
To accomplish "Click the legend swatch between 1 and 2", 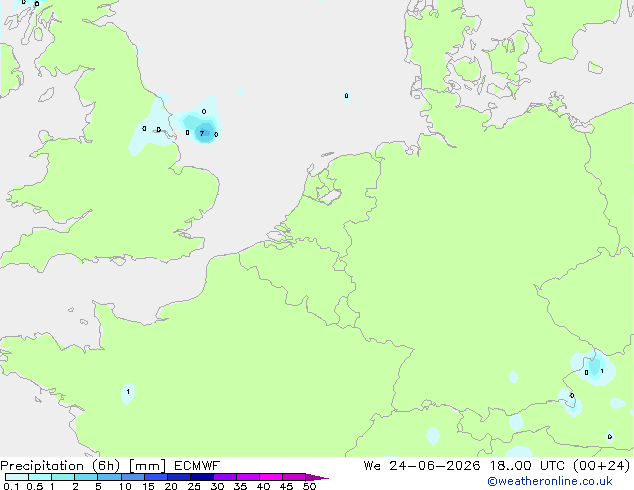I will [63, 477].
